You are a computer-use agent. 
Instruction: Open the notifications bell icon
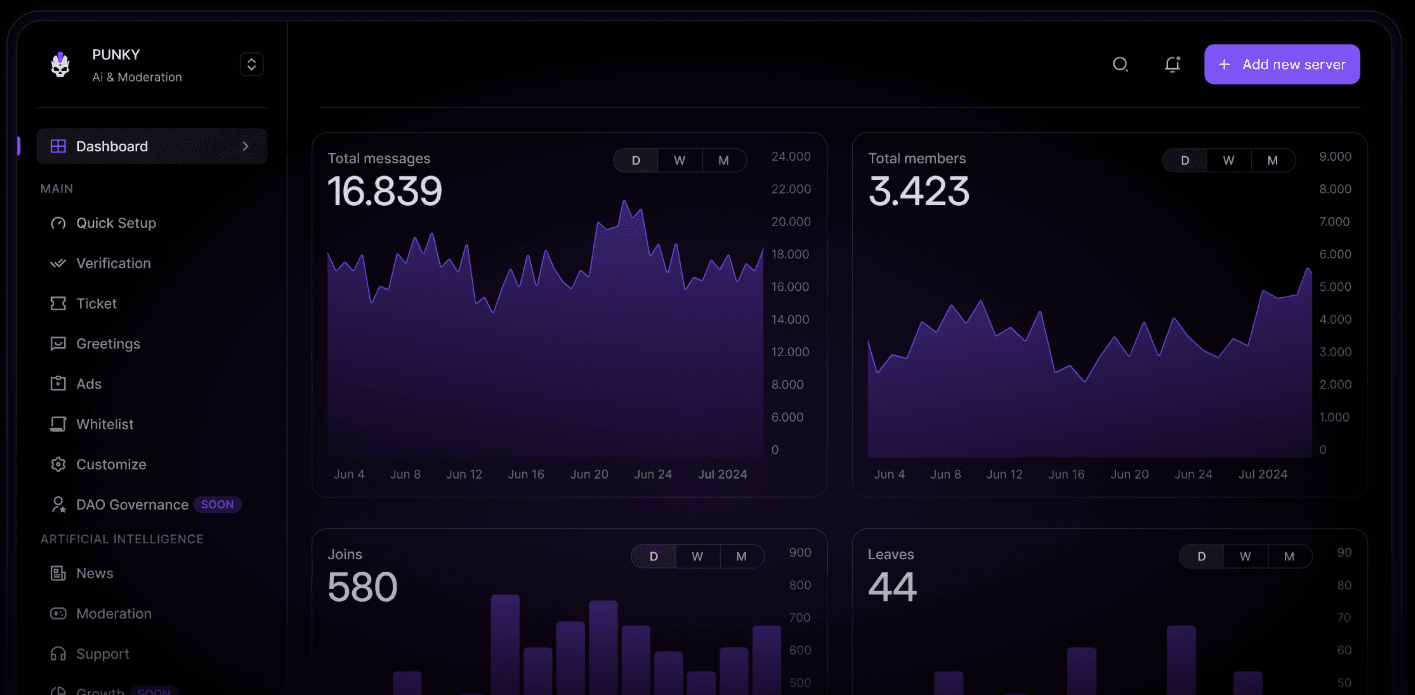1172,64
